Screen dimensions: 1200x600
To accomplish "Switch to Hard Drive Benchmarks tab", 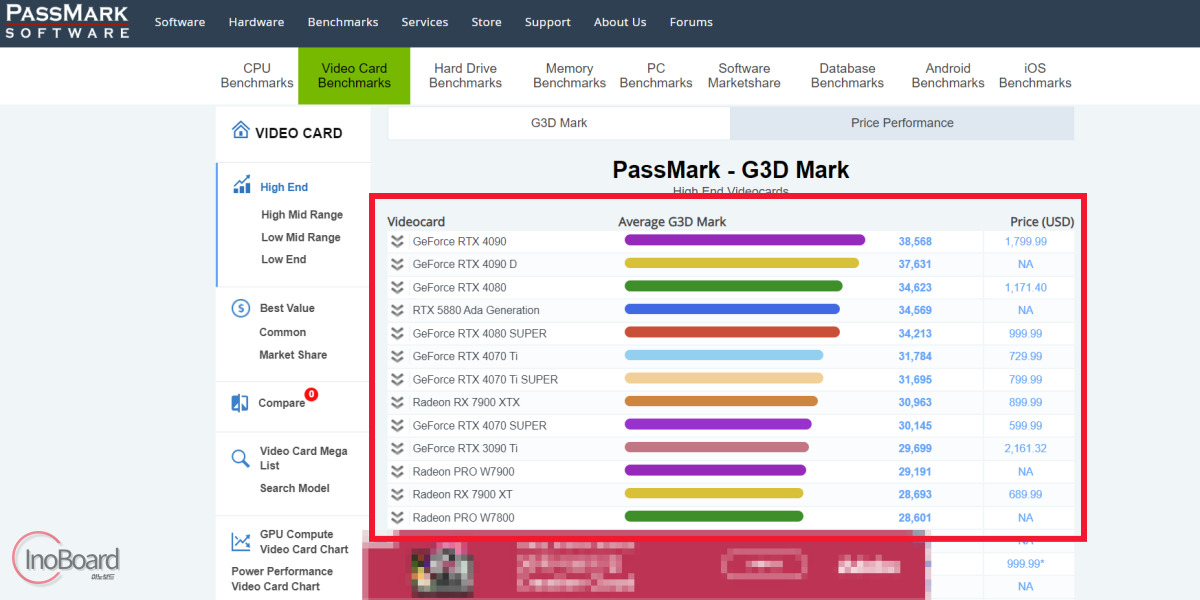I will (x=465, y=76).
